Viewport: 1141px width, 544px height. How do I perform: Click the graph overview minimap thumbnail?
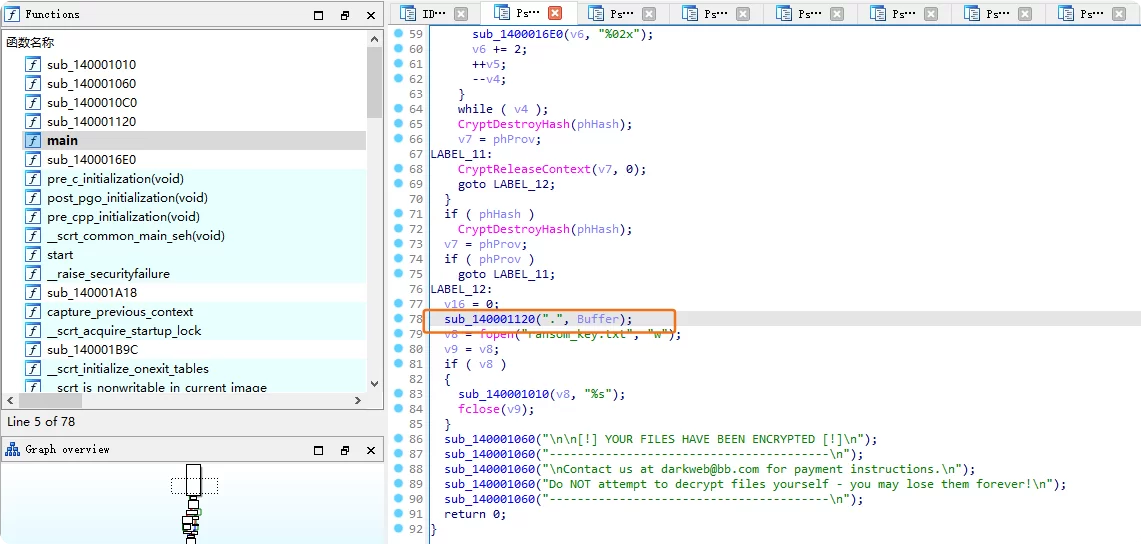(x=193, y=502)
